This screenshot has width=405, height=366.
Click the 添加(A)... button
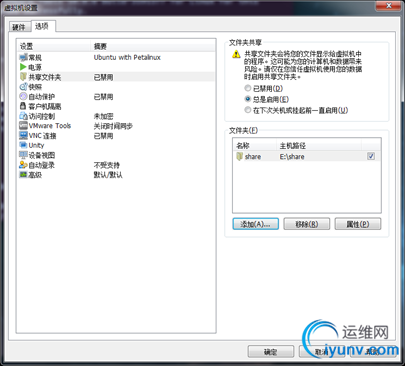coord(255,224)
